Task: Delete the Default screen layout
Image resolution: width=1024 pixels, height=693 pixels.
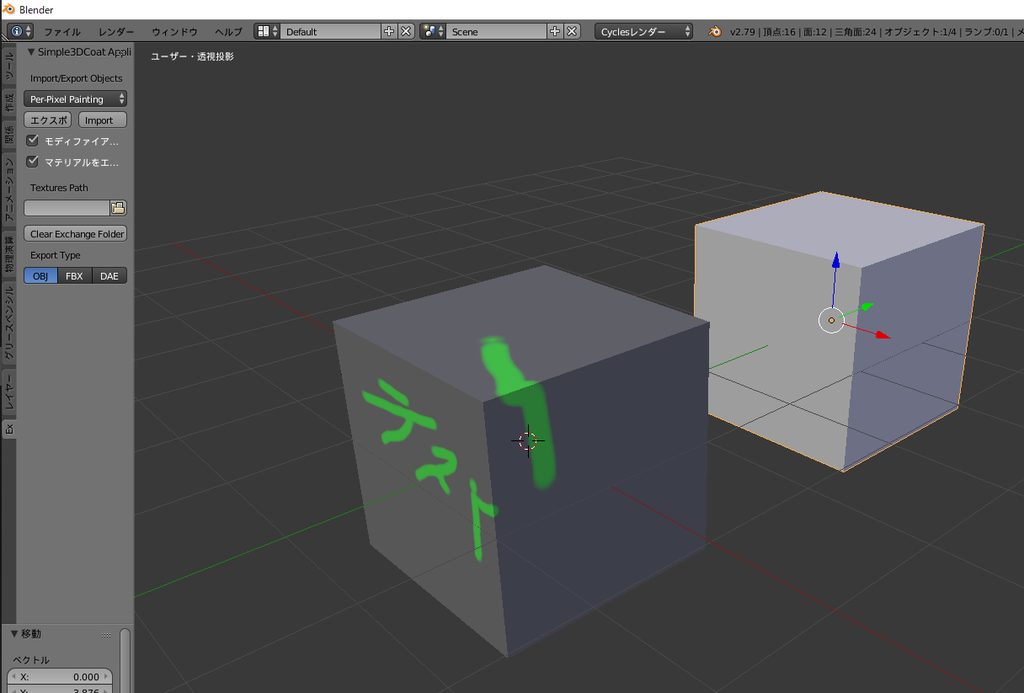Action: 406,31
